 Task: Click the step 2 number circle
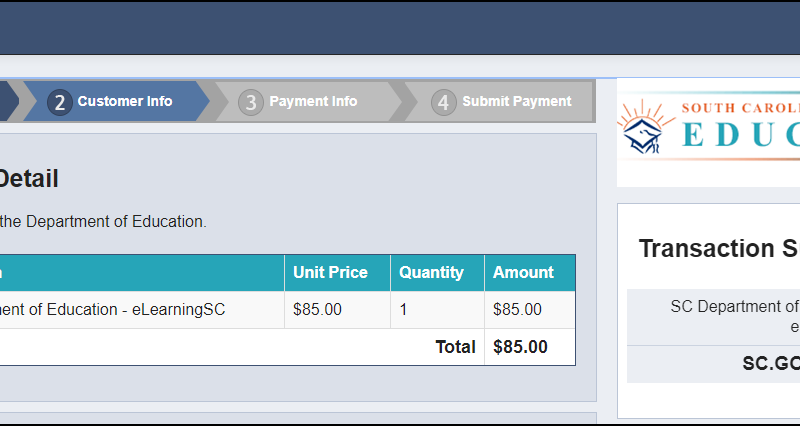(60, 102)
